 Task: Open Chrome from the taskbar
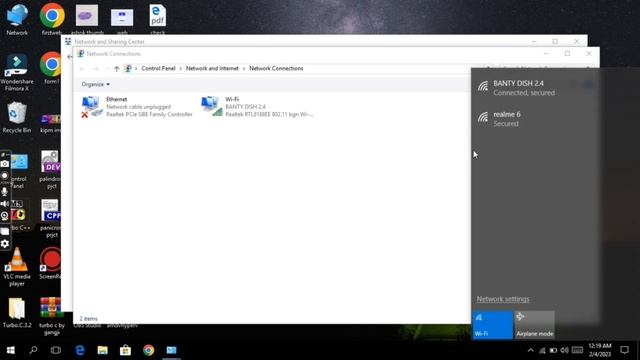click(x=149, y=350)
